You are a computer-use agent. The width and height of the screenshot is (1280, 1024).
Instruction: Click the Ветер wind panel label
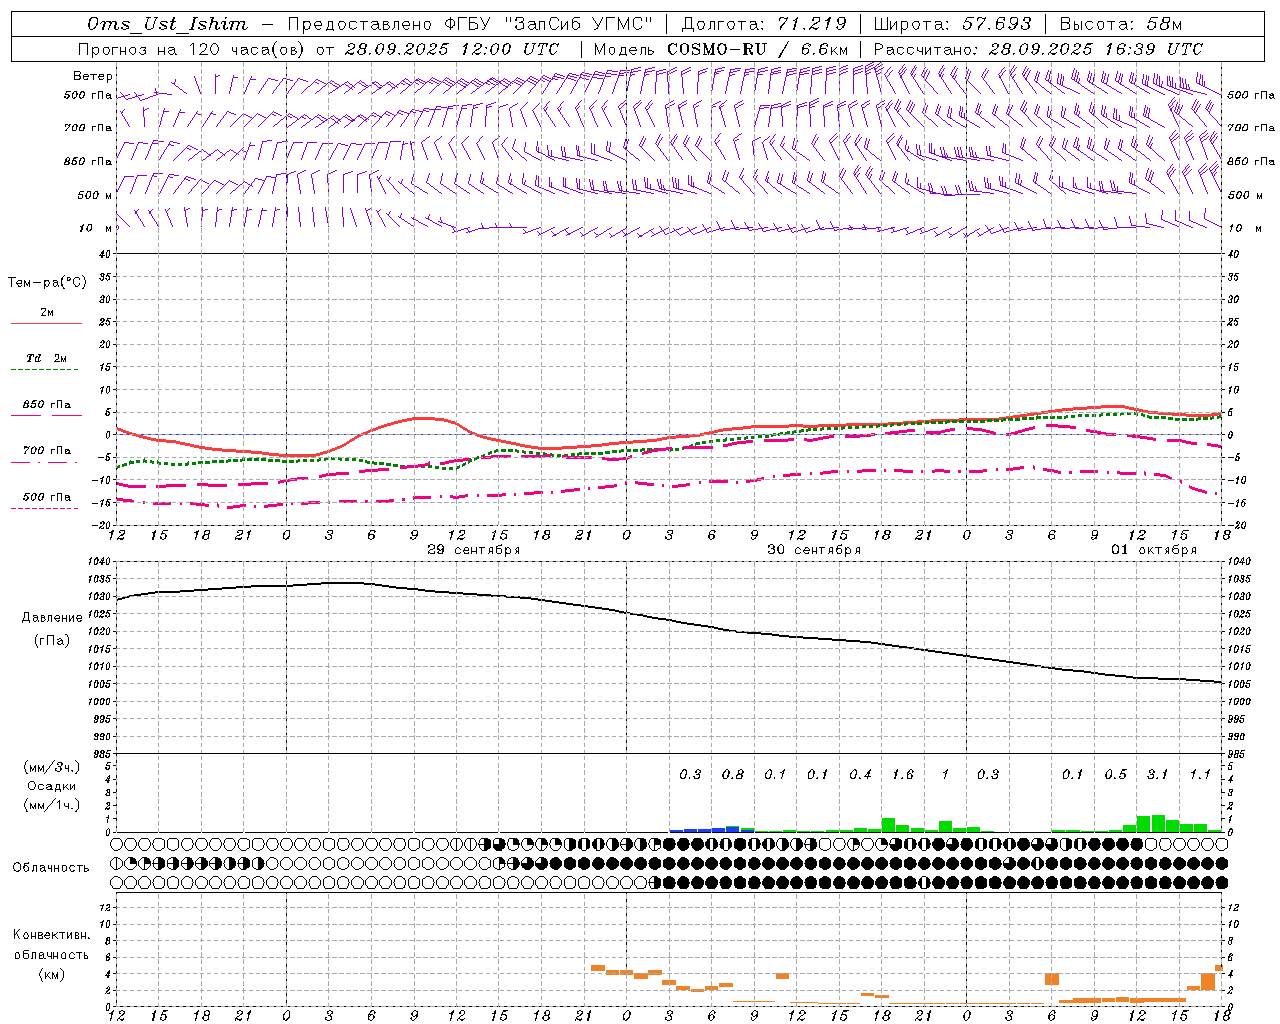click(x=93, y=76)
